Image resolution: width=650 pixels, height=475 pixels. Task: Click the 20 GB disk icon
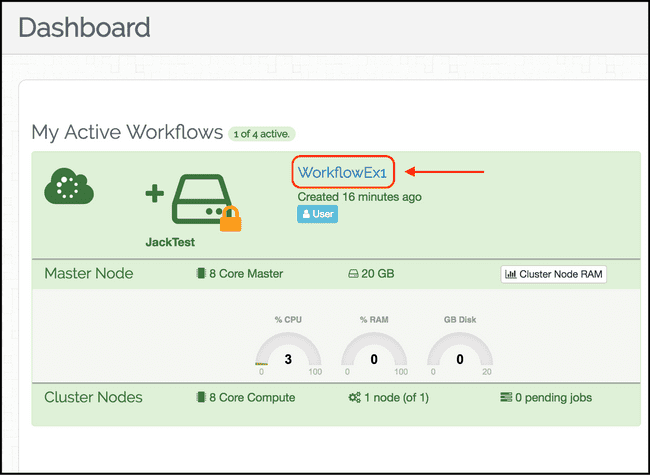click(x=353, y=274)
